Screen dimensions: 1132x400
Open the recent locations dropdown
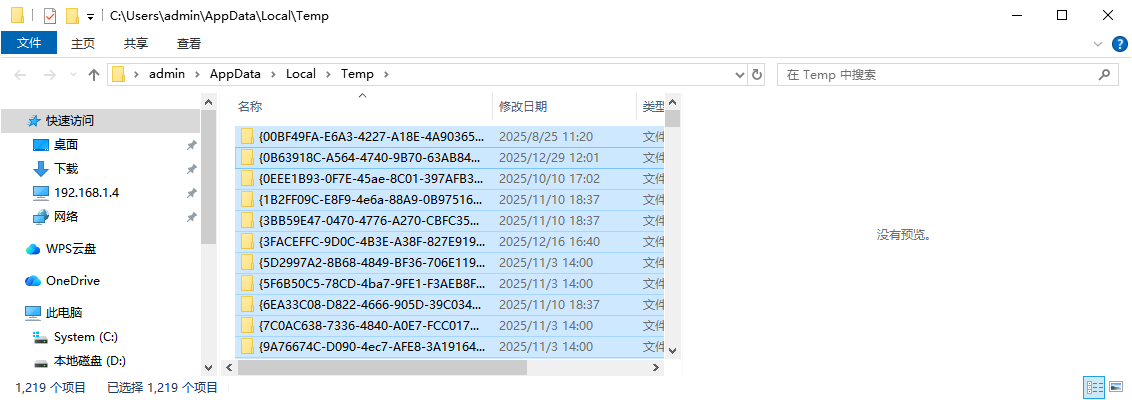[73, 74]
